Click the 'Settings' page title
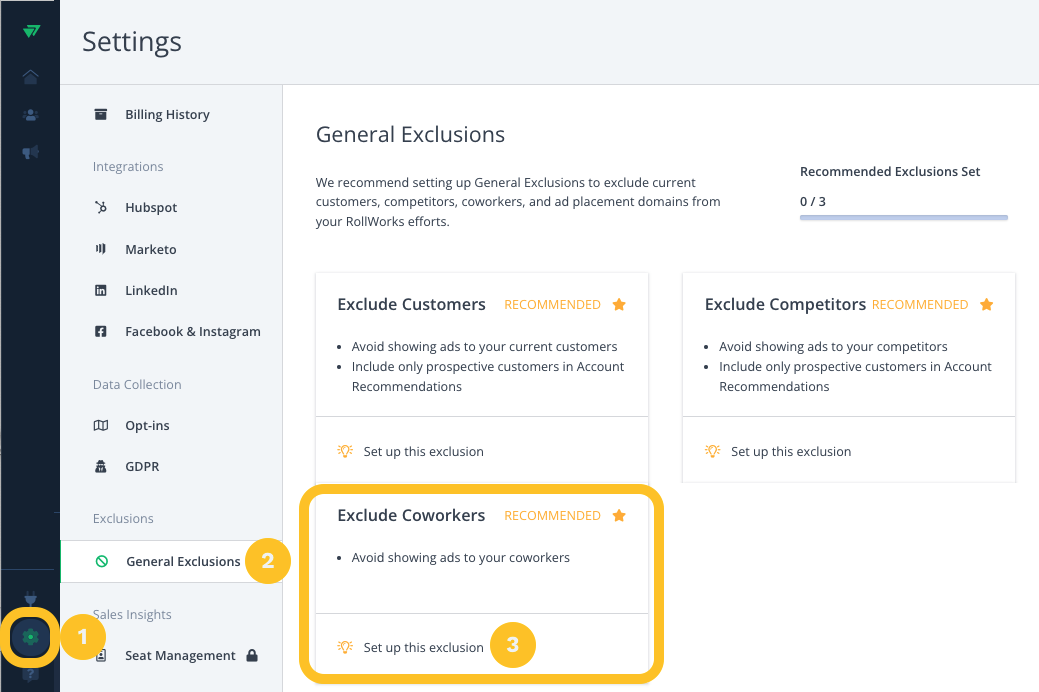 point(132,42)
